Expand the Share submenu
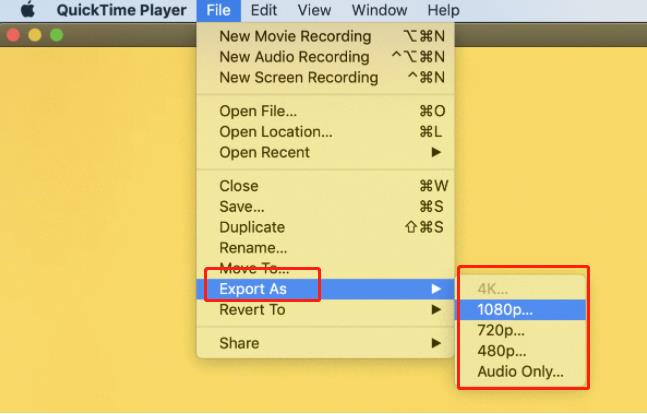647x414 pixels. (x=326, y=343)
